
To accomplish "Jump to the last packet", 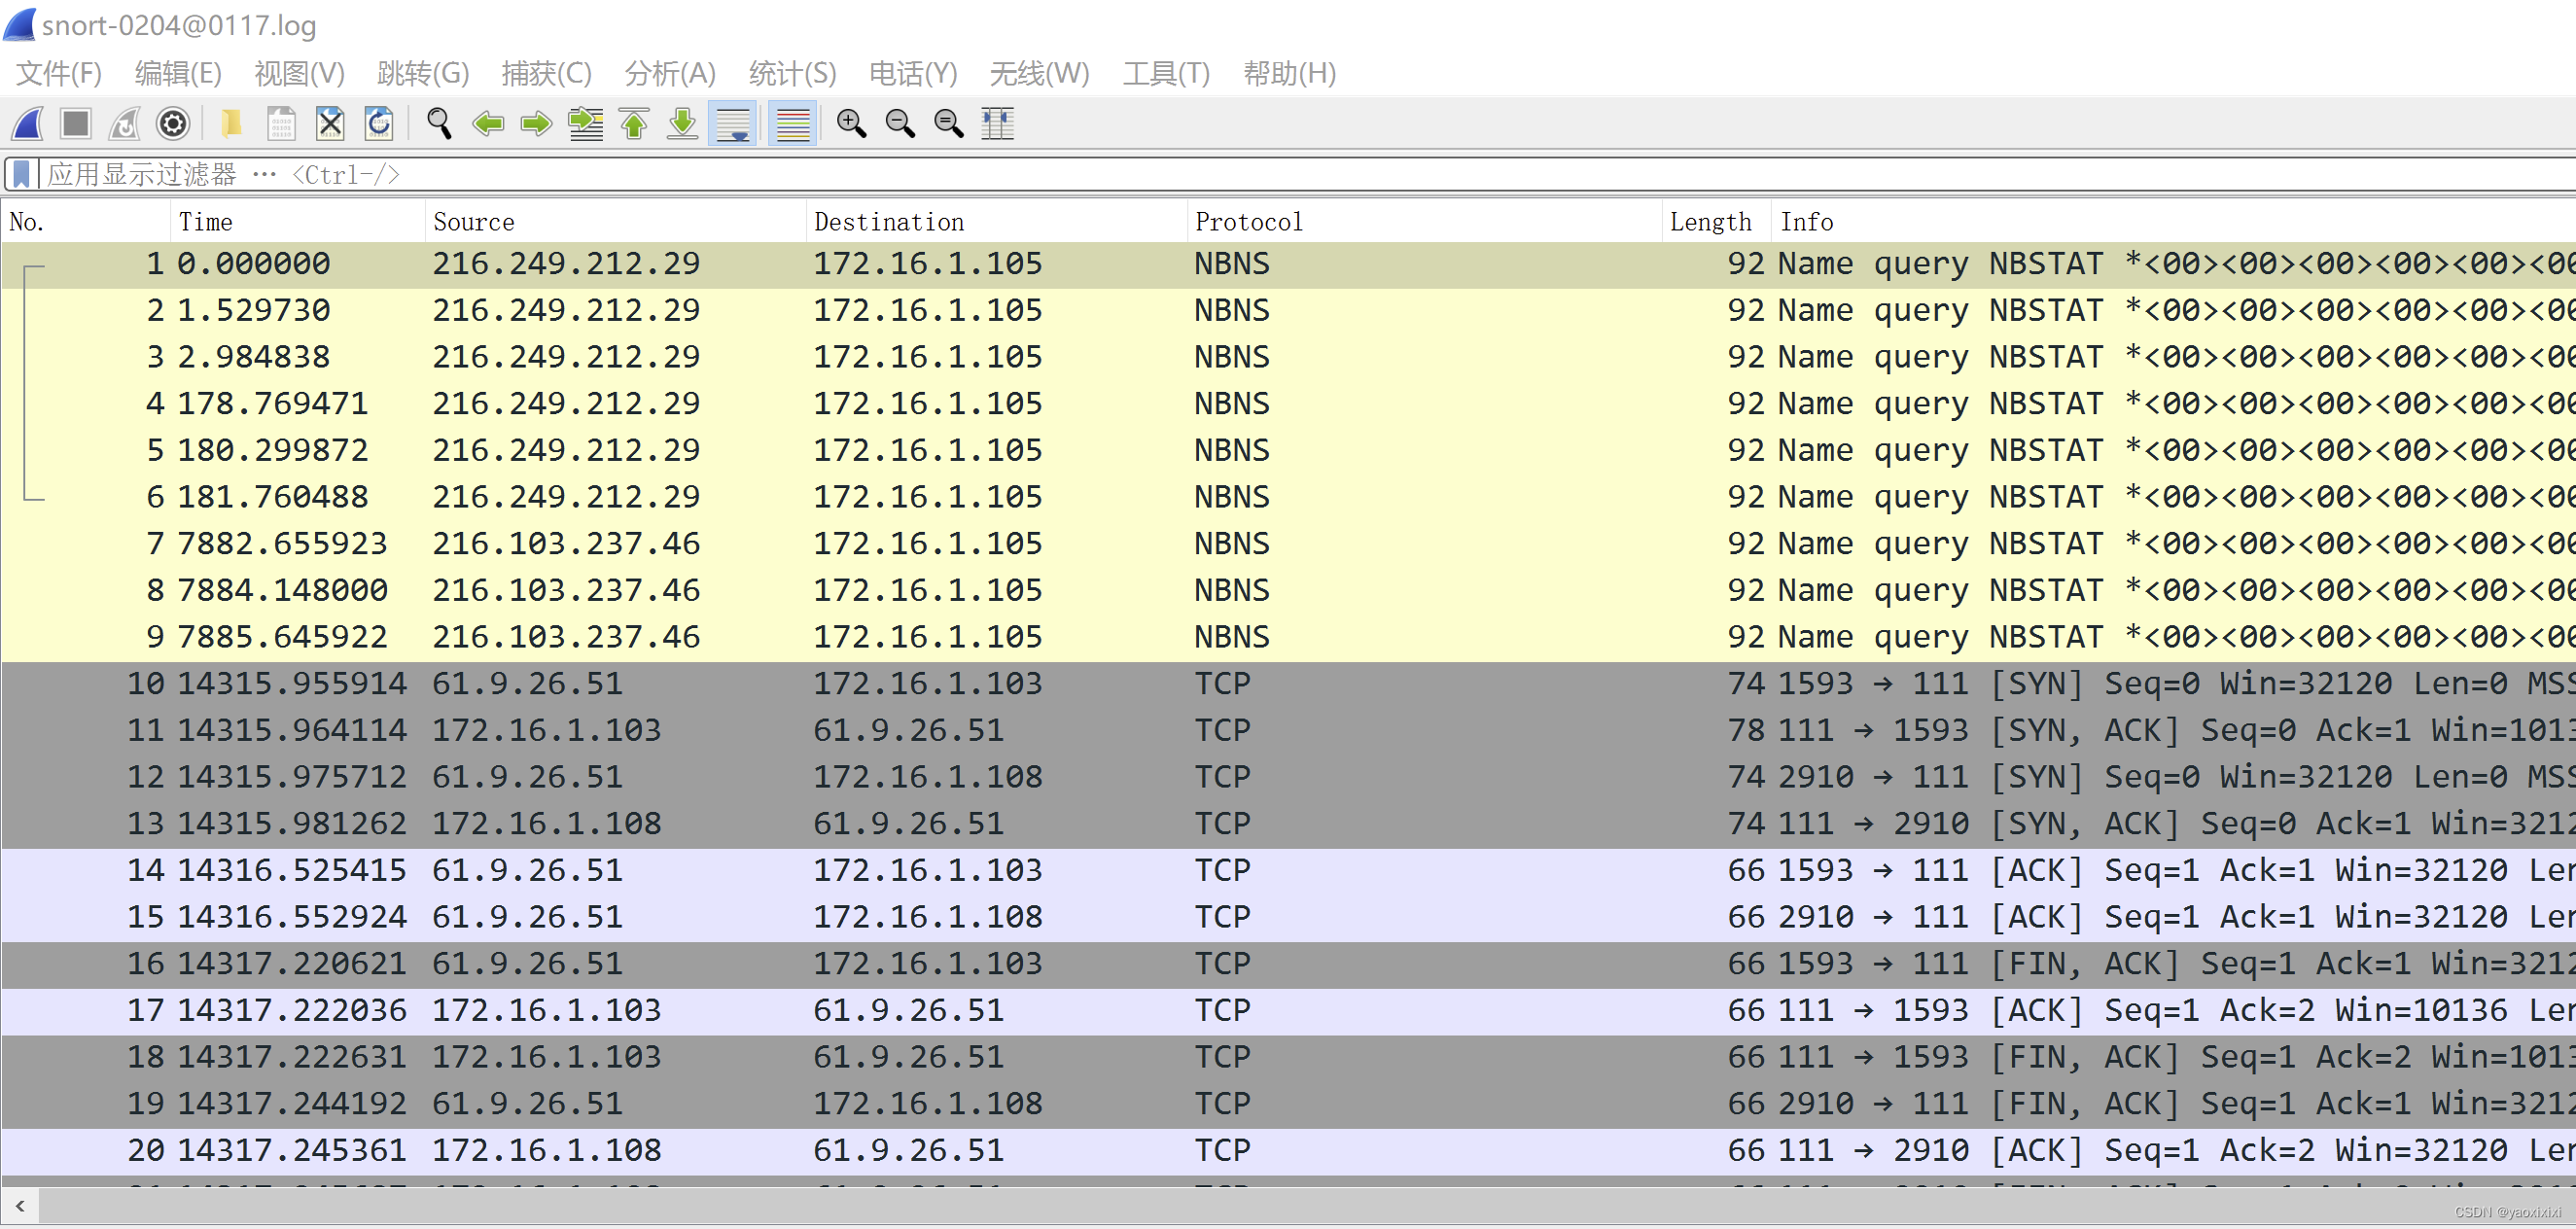I will (683, 124).
